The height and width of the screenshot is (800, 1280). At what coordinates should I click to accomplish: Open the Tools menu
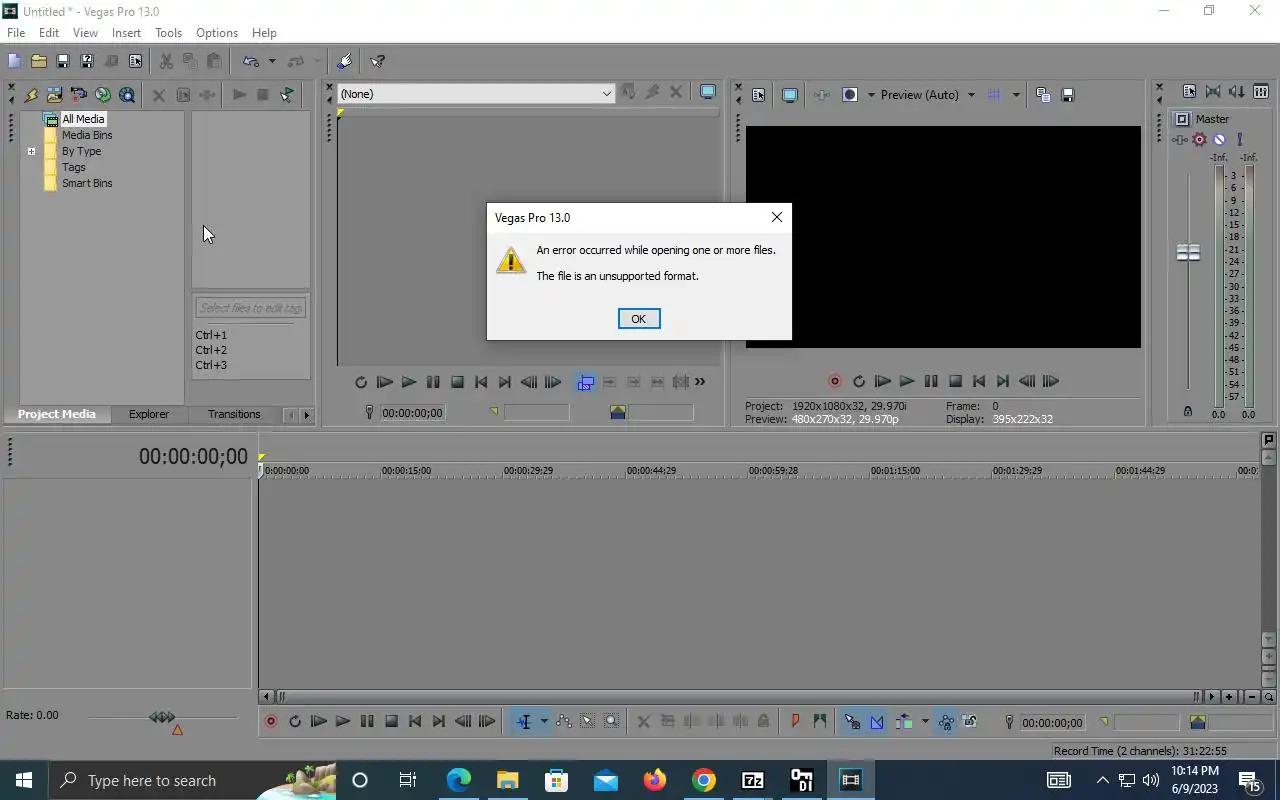[168, 33]
